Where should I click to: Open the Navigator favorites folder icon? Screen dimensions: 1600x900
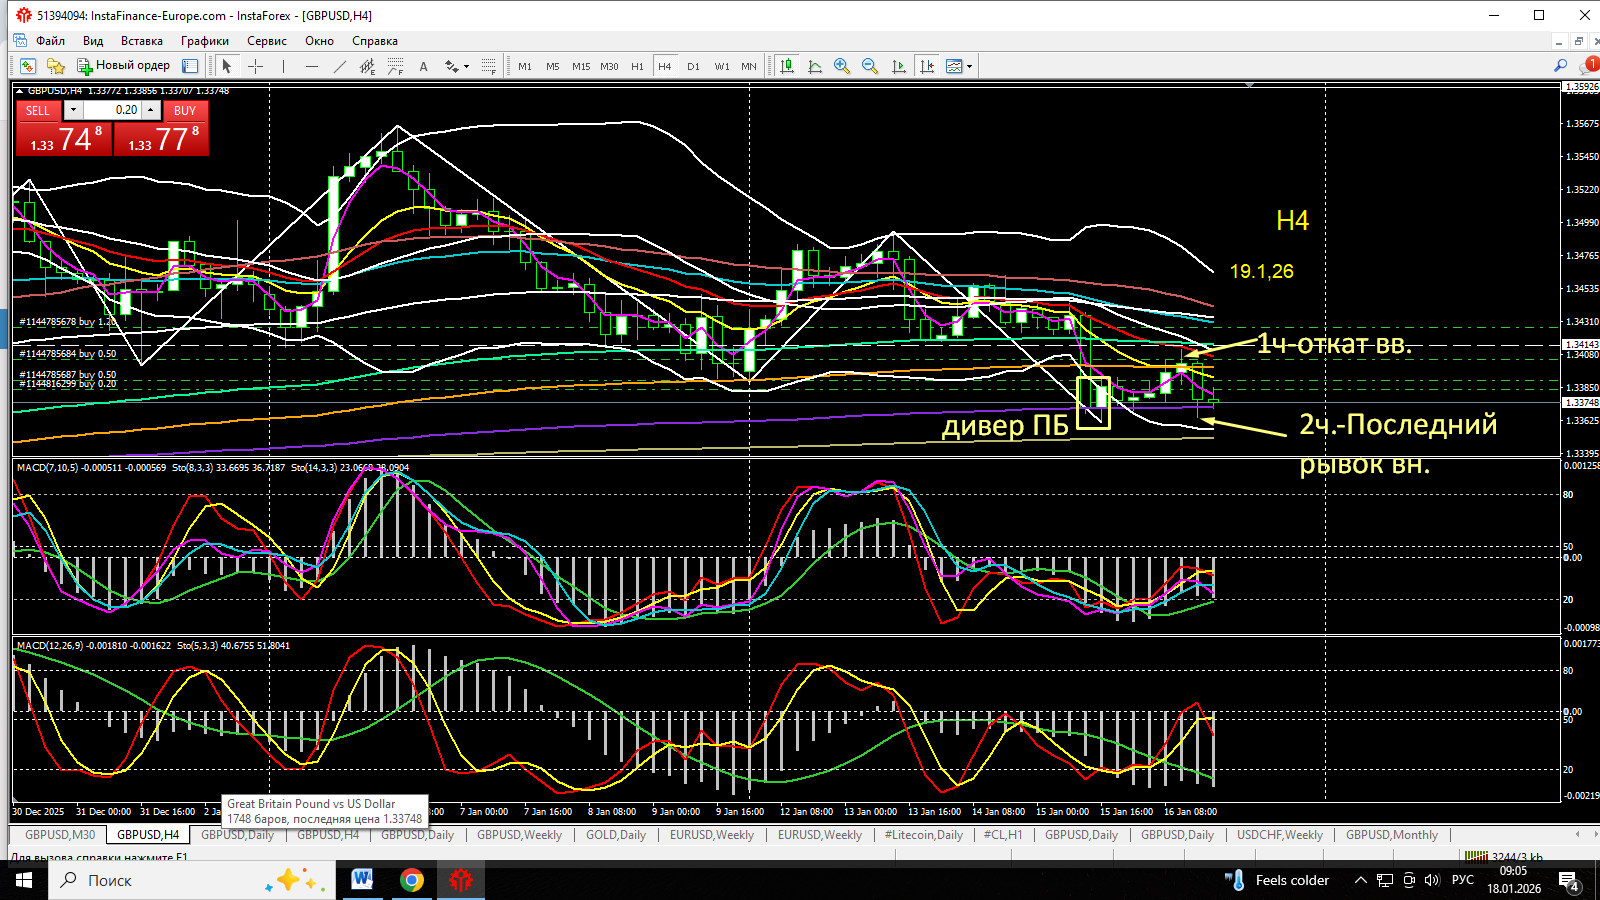coord(56,66)
